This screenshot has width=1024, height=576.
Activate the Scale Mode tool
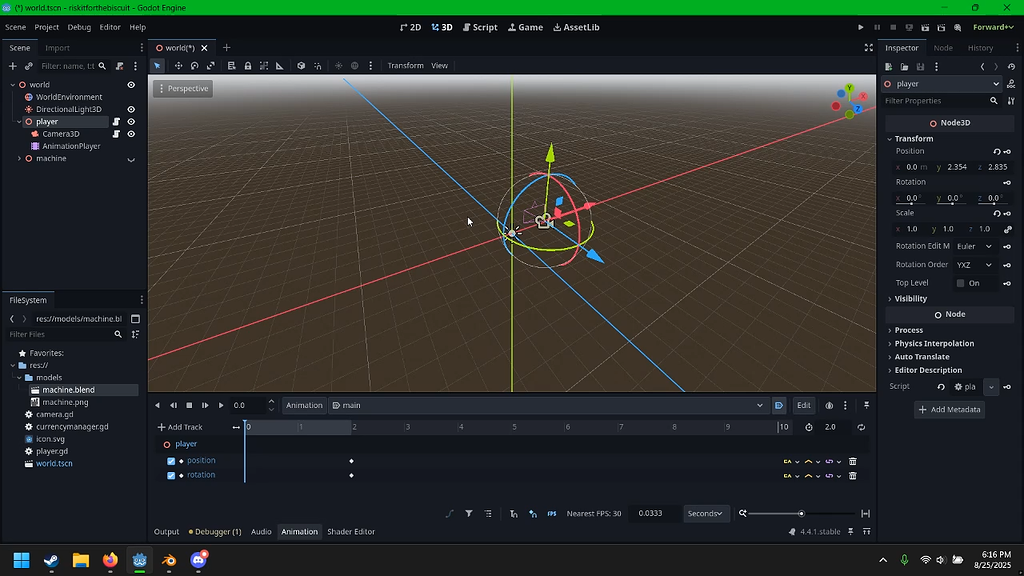click(211, 66)
